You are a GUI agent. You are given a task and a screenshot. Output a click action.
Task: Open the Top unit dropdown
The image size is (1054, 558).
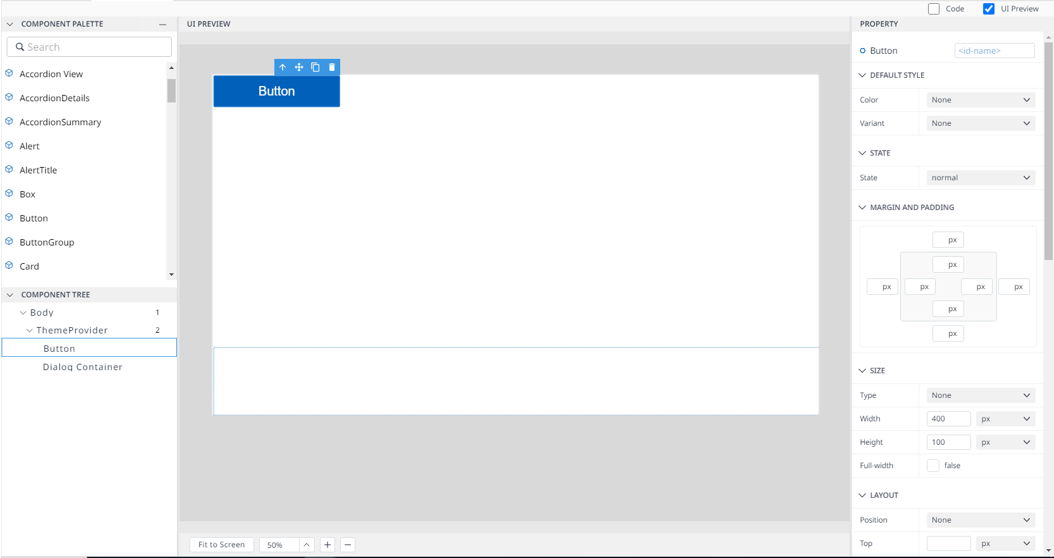(1006, 543)
